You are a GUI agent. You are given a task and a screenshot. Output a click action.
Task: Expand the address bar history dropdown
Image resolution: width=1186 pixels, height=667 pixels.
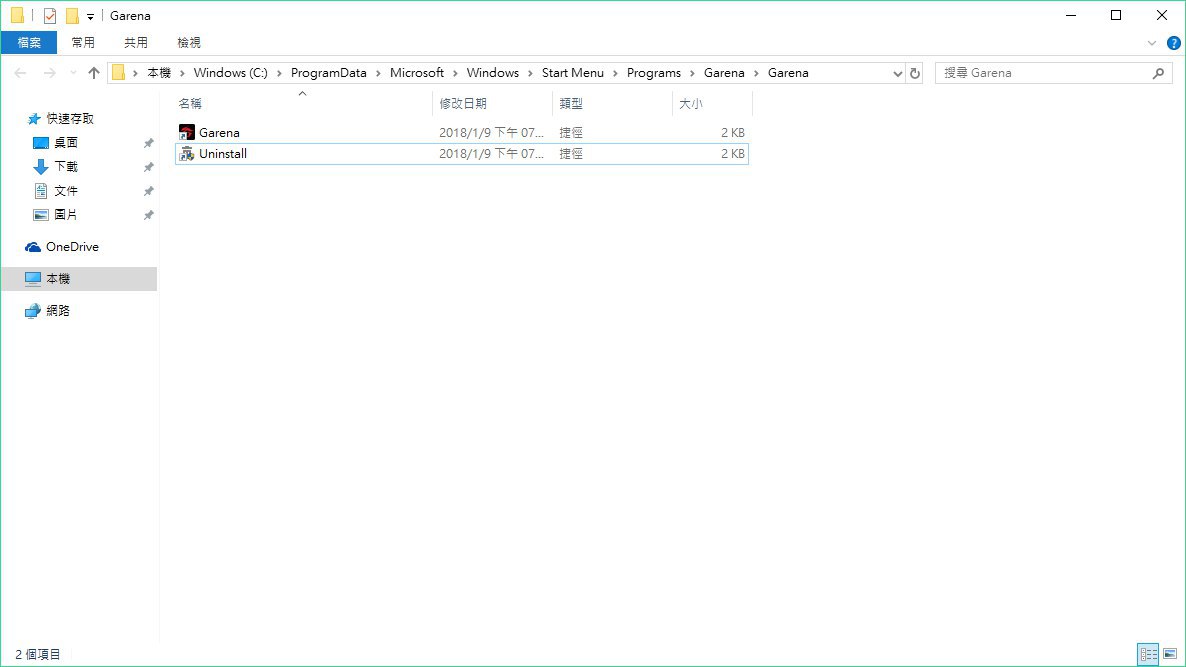(897, 73)
